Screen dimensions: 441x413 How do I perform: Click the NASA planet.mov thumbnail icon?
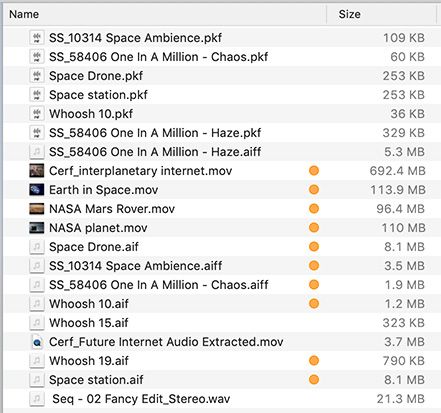click(x=37, y=228)
